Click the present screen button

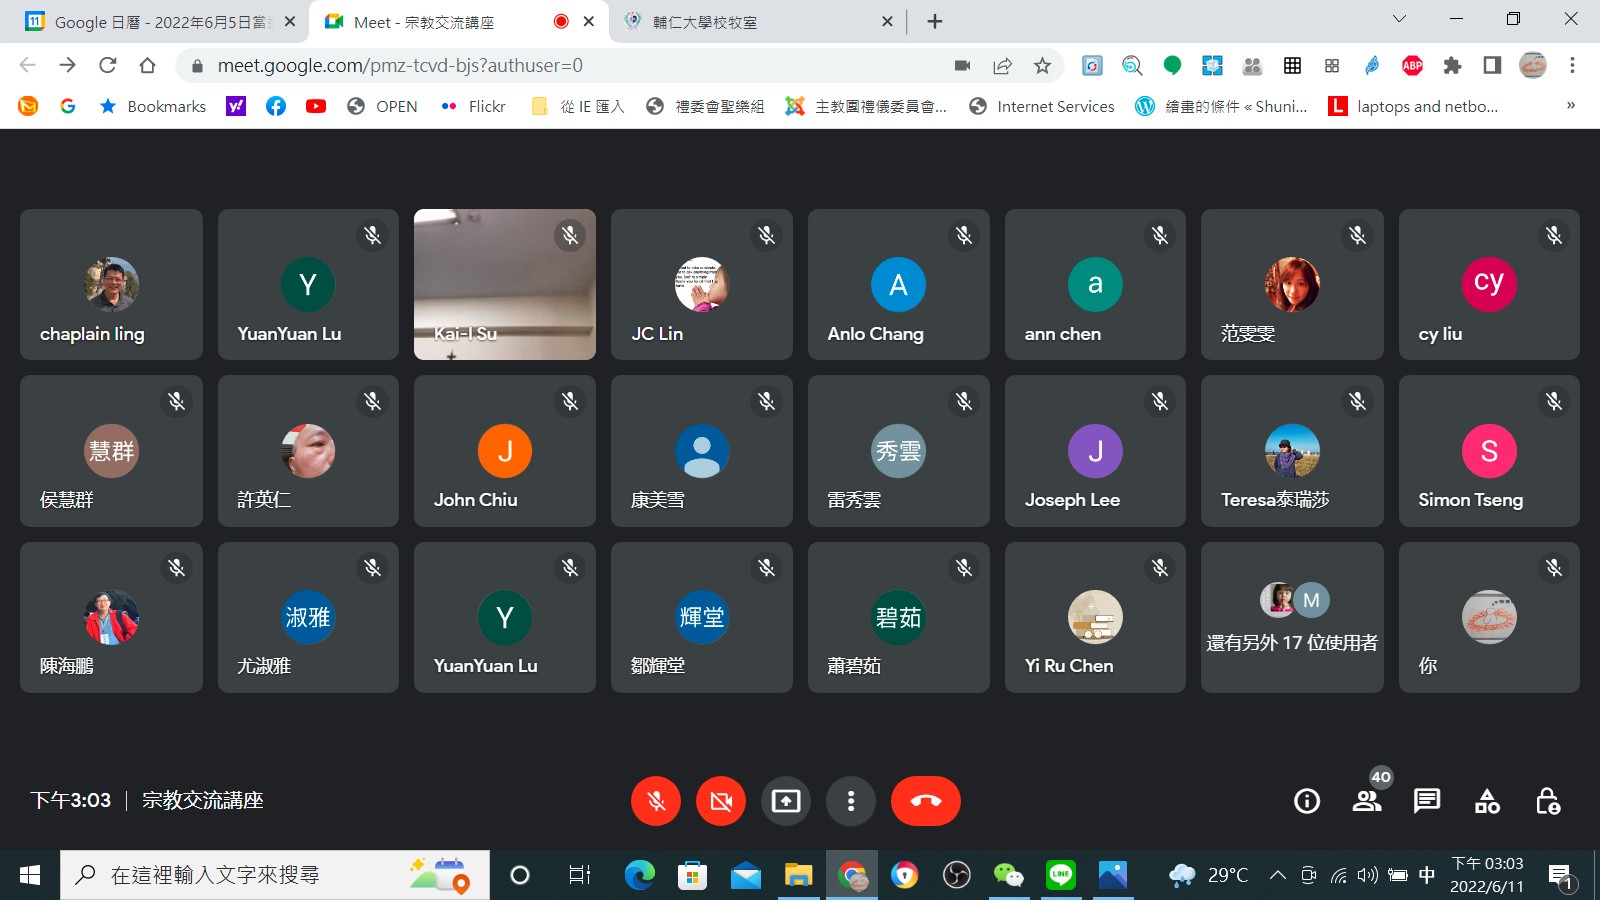click(786, 801)
